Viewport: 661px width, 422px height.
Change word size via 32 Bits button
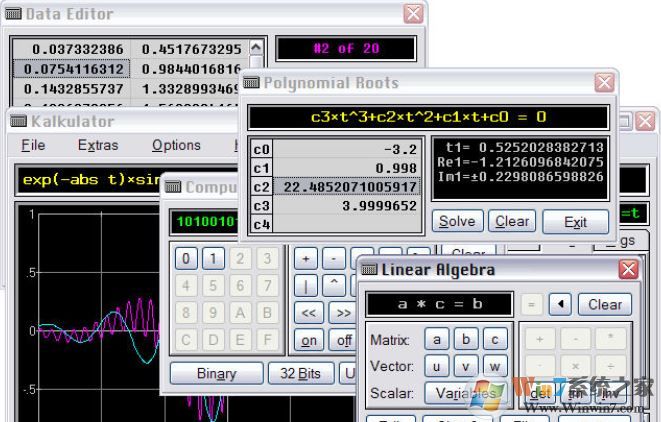300,373
